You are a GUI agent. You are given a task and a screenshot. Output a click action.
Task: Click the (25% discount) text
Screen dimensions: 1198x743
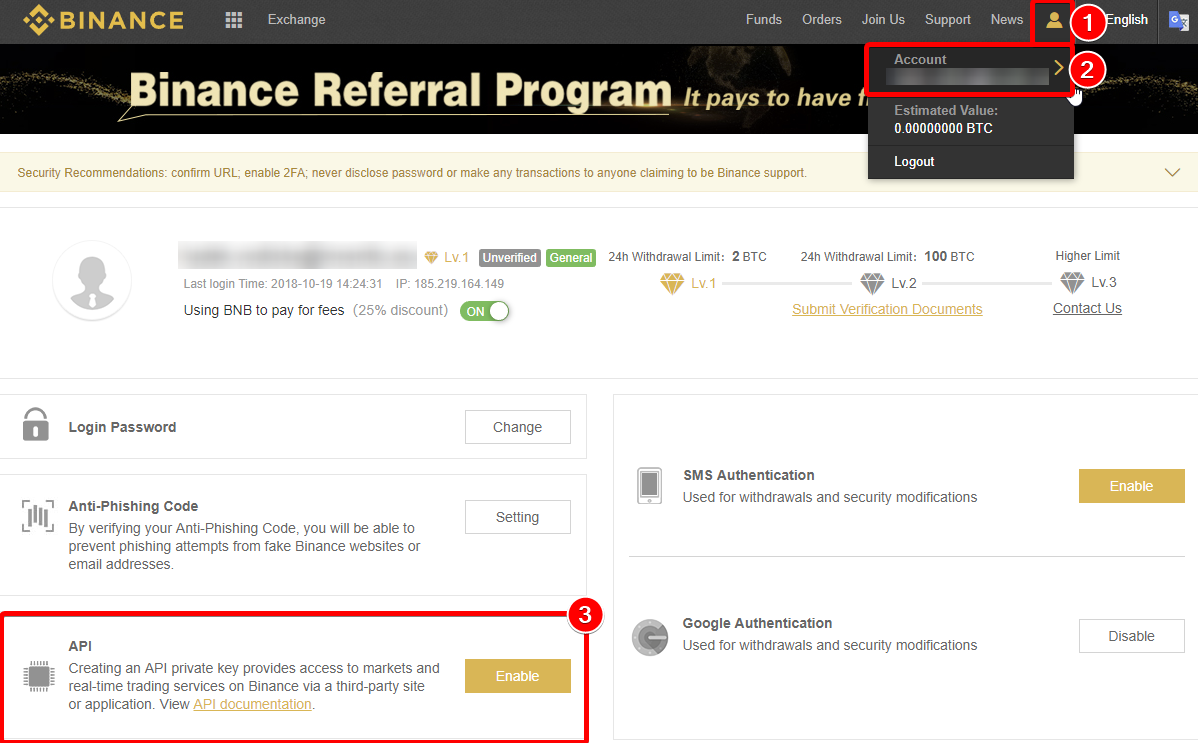click(400, 310)
